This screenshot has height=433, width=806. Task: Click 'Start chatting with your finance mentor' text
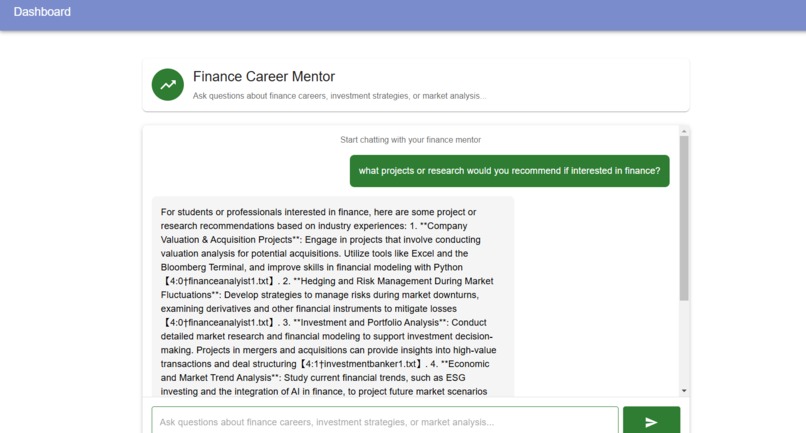pyautogui.click(x=410, y=140)
